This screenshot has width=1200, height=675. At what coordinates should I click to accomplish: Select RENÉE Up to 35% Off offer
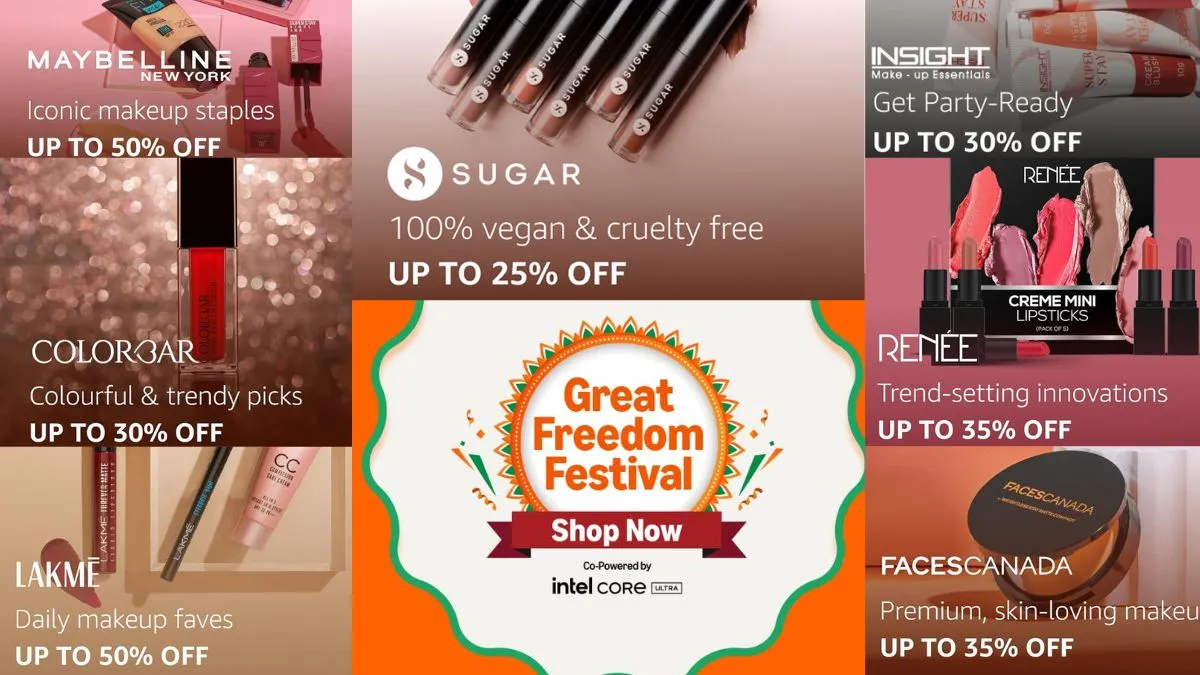tap(974, 431)
